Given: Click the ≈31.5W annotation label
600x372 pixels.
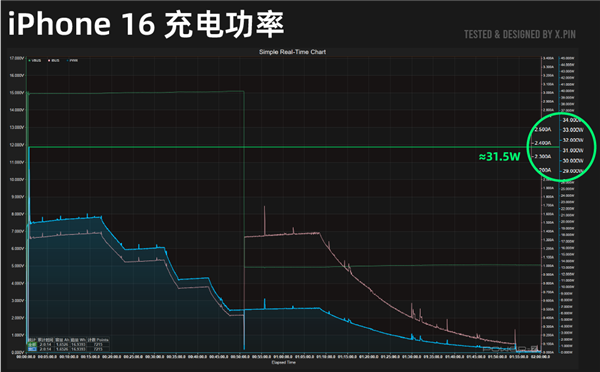Looking at the screenshot, I should [x=499, y=157].
